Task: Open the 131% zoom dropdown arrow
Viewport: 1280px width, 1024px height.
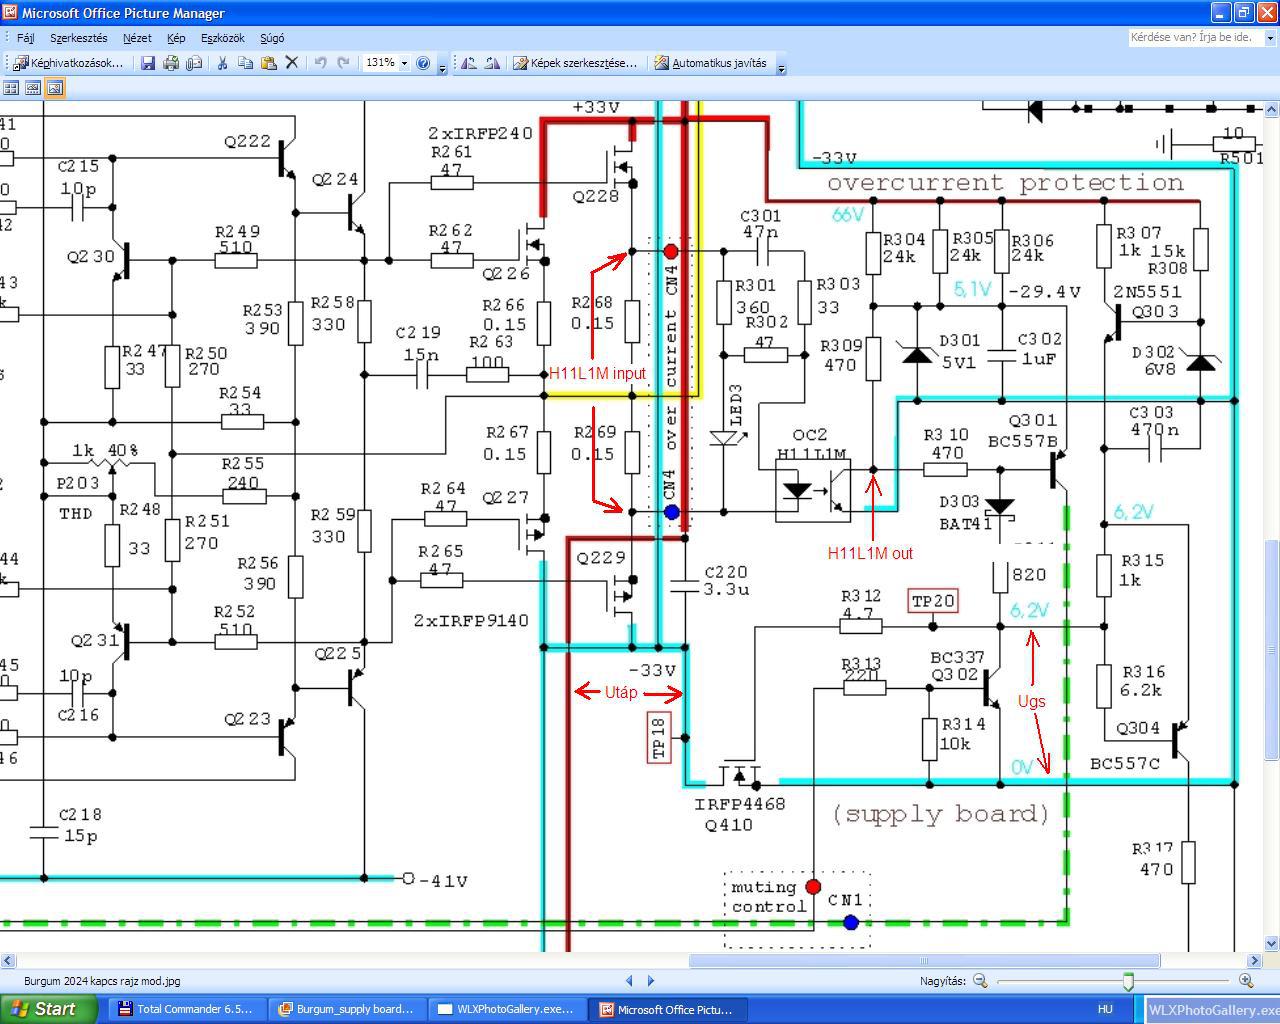Action: coord(404,63)
